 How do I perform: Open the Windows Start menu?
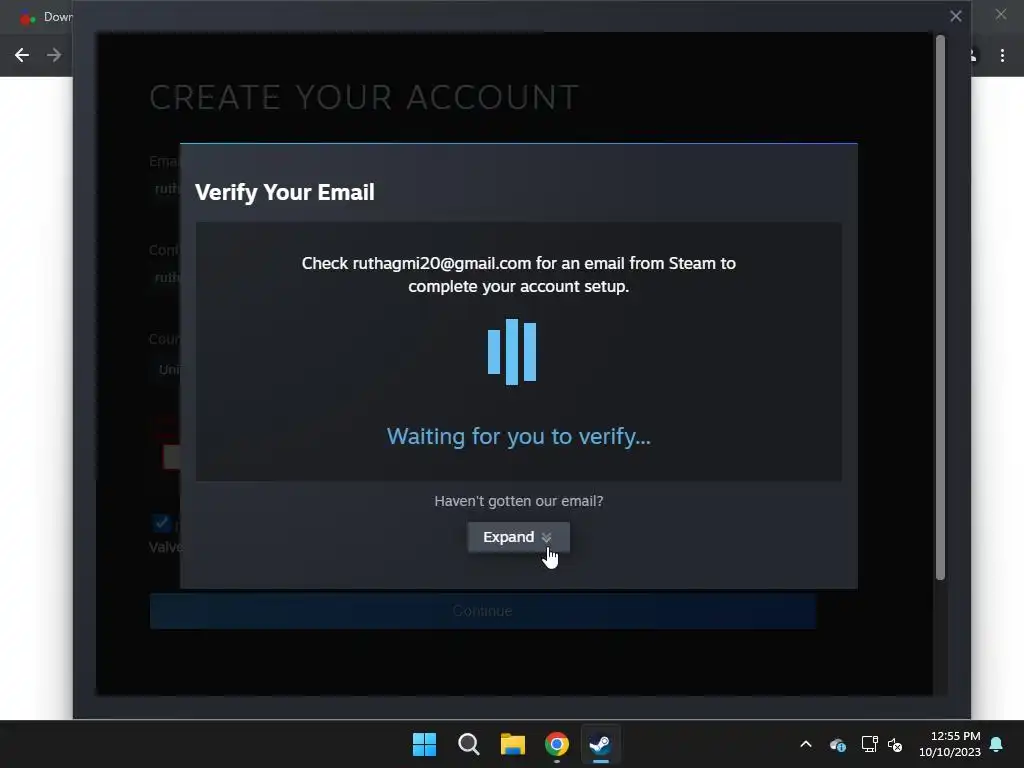pyautogui.click(x=424, y=744)
